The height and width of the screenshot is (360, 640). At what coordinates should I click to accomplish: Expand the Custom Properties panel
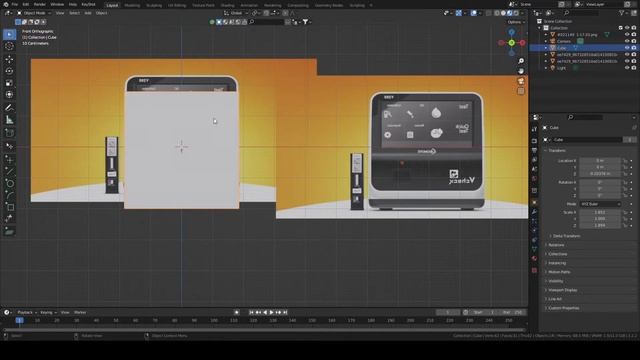coord(563,308)
